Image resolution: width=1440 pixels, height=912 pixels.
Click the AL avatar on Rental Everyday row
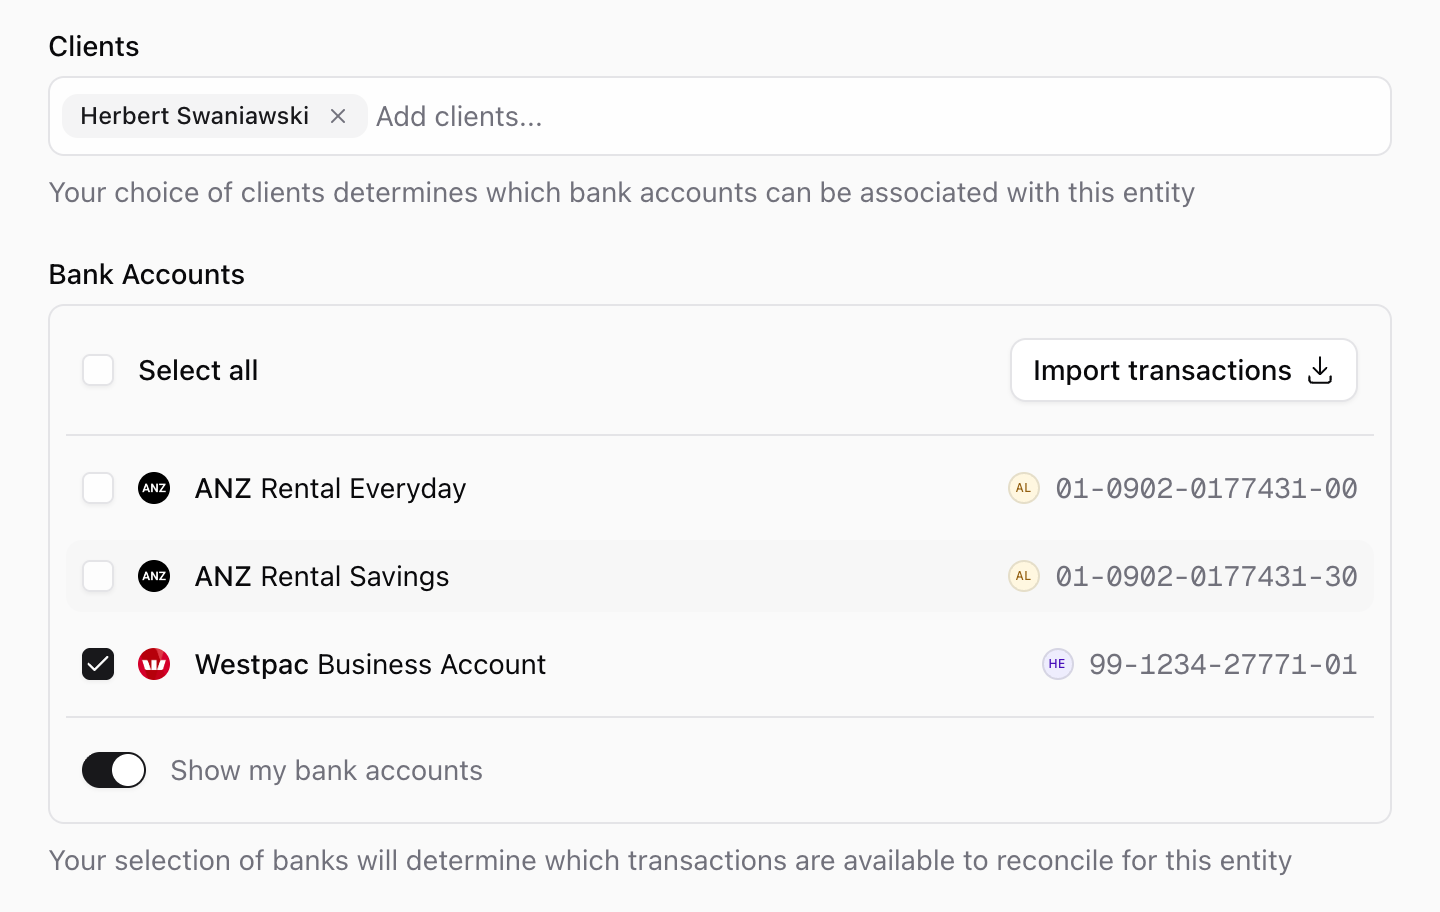tap(1023, 488)
